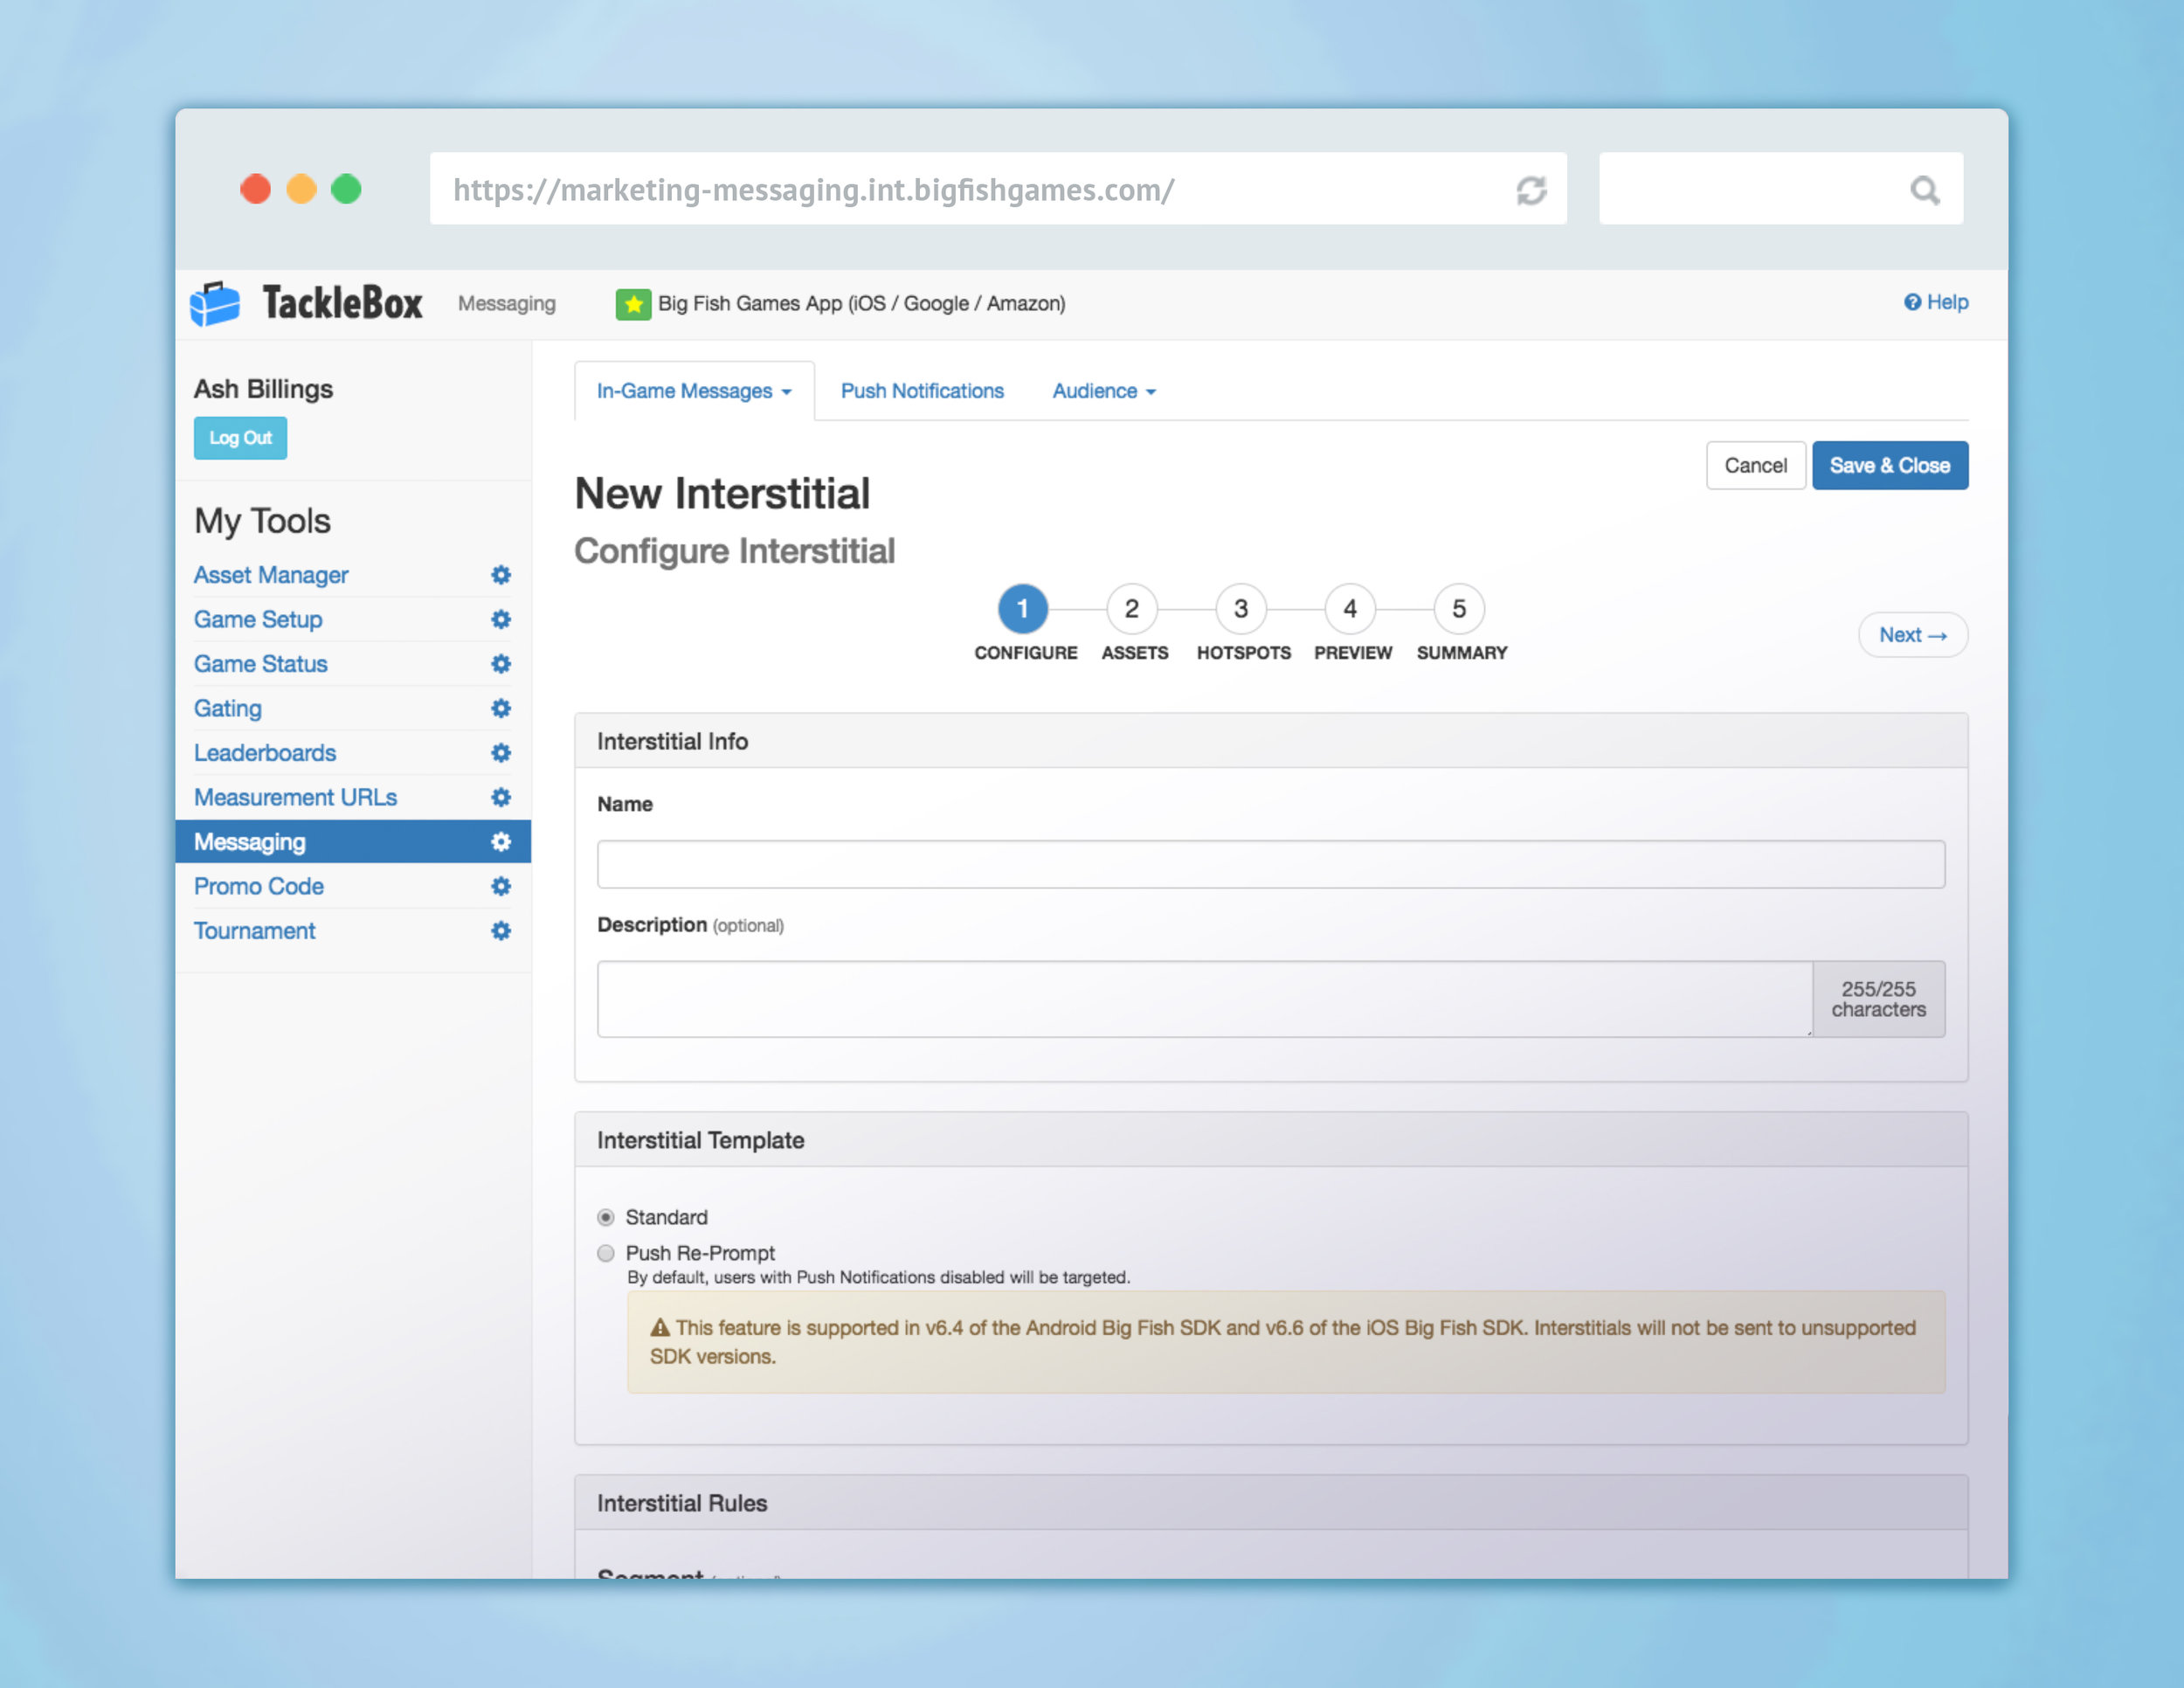
Task: Click the gear icon beside Leaderboards
Action: pos(501,753)
